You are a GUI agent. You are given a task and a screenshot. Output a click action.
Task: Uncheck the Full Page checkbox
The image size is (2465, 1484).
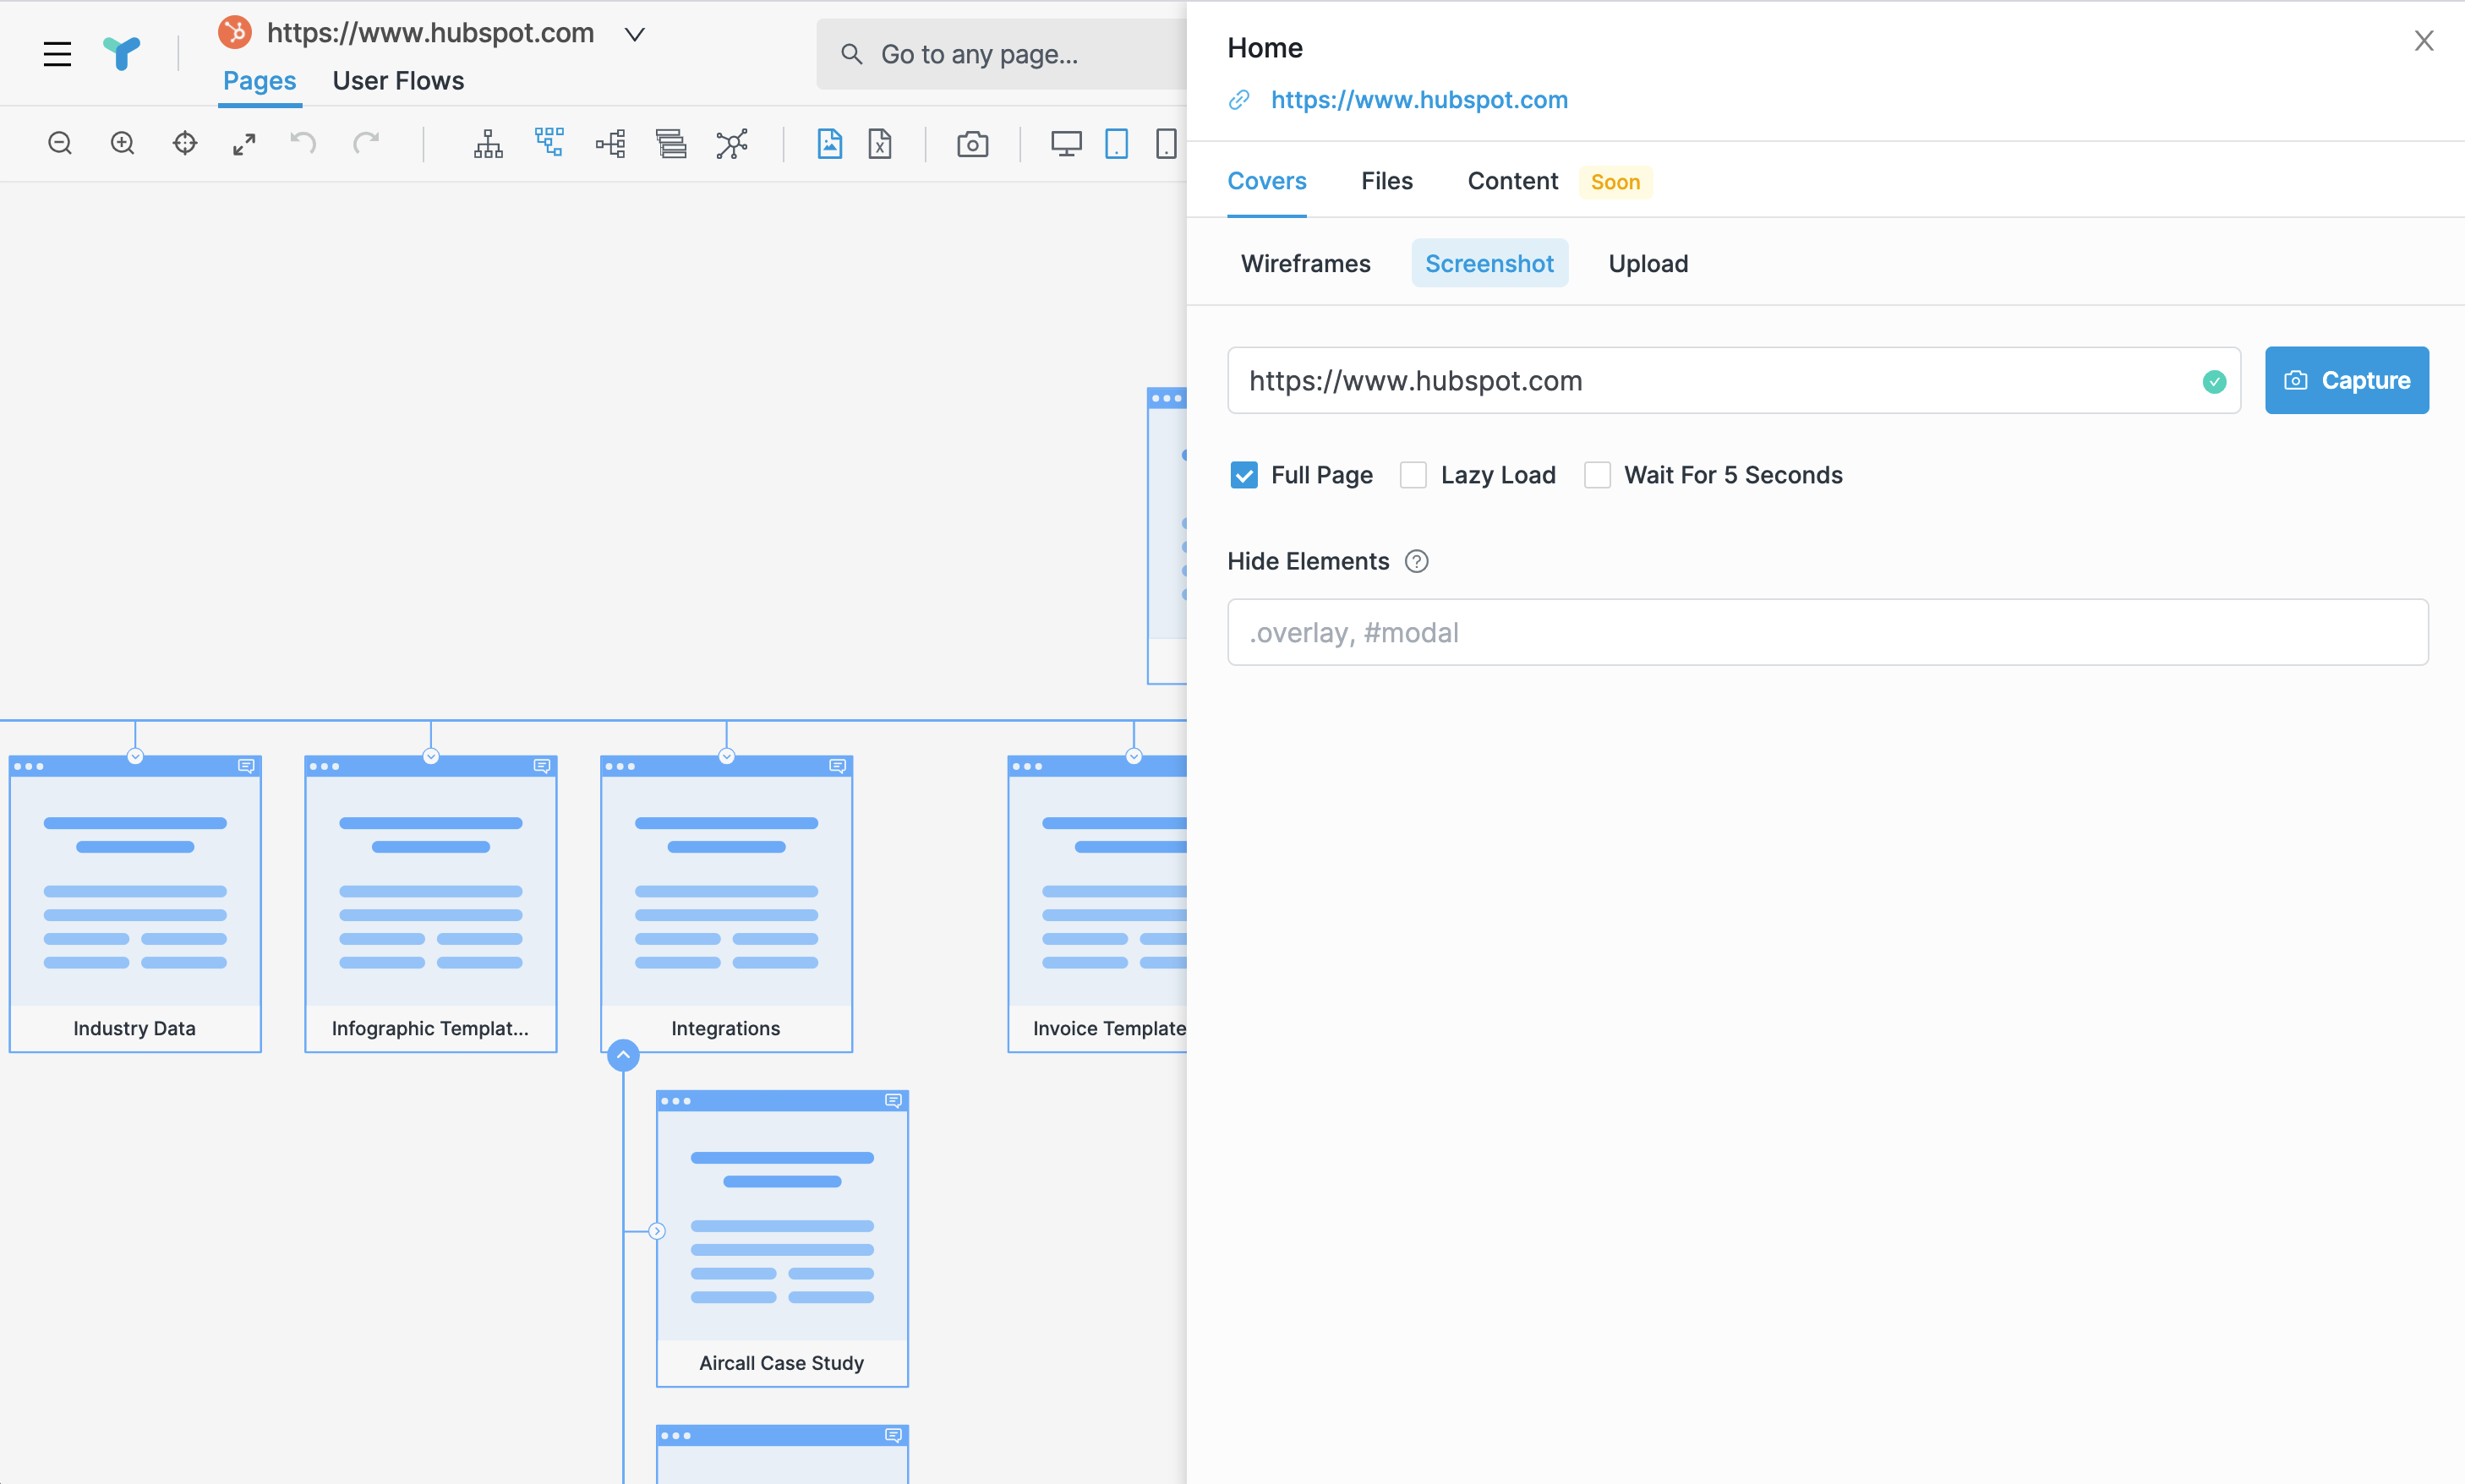tap(1244, 475)
